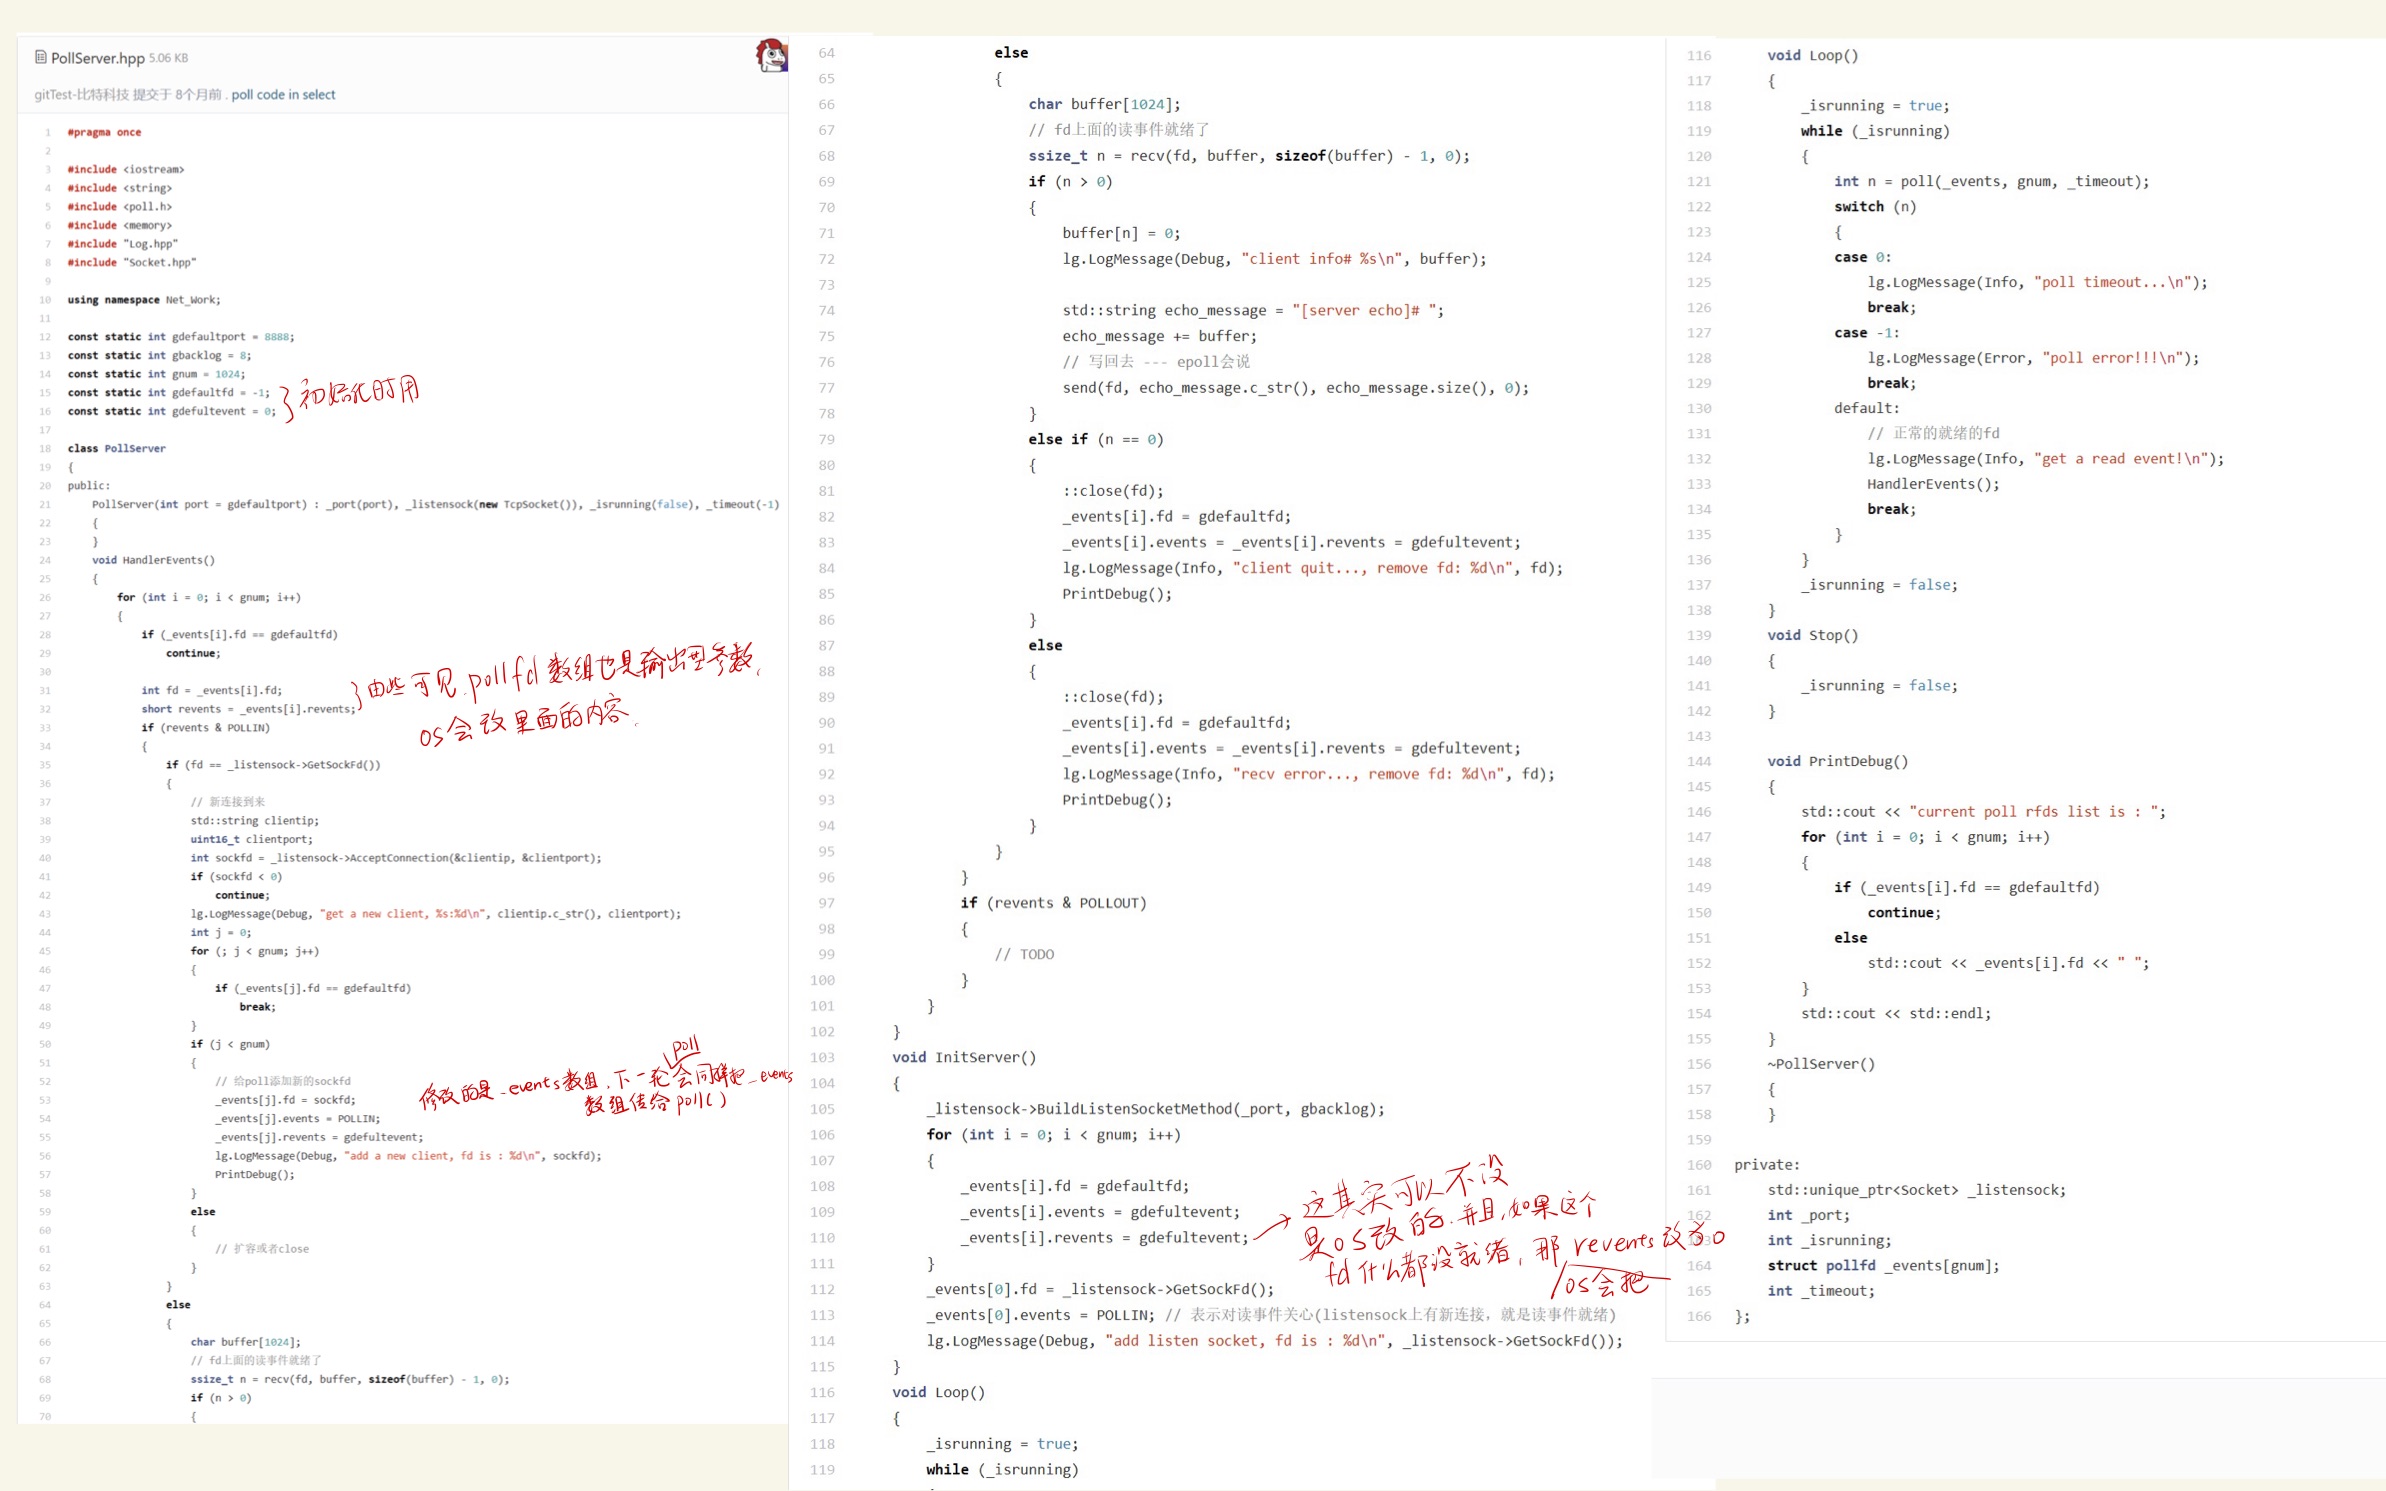Click line number 160 beside private:
The width and height of the screenshot is (2386, 1491).
click(x=1699, y=1165)
